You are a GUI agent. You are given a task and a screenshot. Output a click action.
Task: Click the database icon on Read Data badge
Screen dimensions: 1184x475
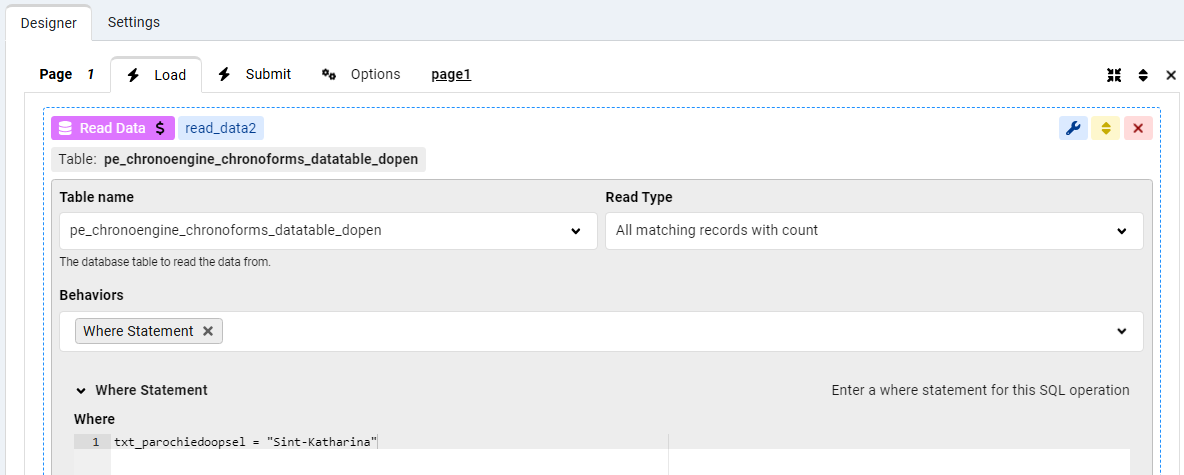click(65, 128)
